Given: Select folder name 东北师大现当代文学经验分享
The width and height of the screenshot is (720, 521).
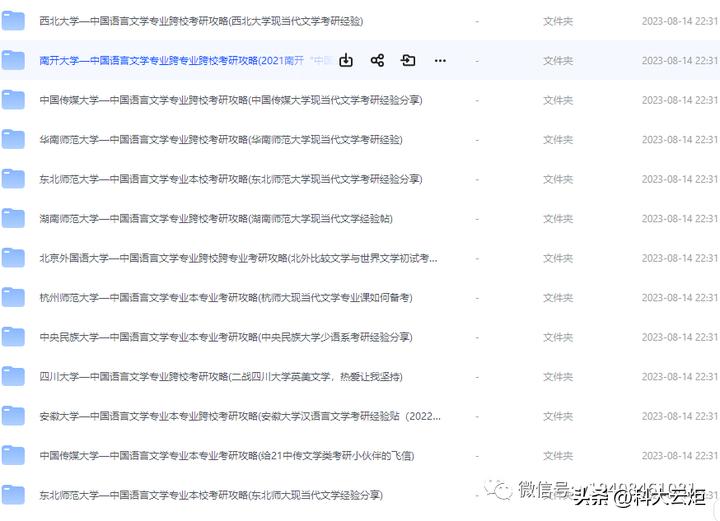Looking at the screenshot, I should click(x=211, y=495).
